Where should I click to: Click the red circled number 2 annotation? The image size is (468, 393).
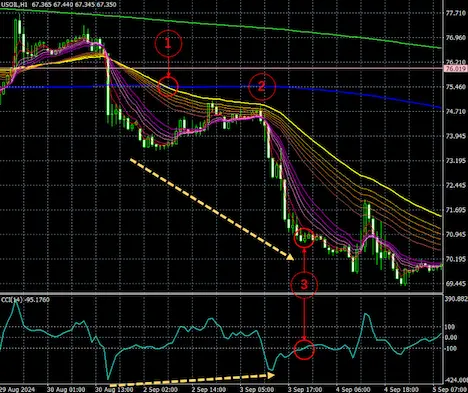[262, 87]
